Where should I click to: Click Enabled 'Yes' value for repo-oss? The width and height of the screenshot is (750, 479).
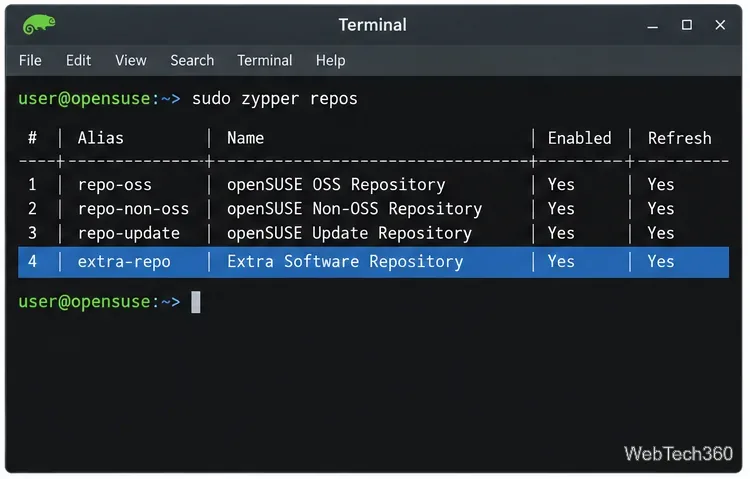pyautogui.click(x=561, y=185)
